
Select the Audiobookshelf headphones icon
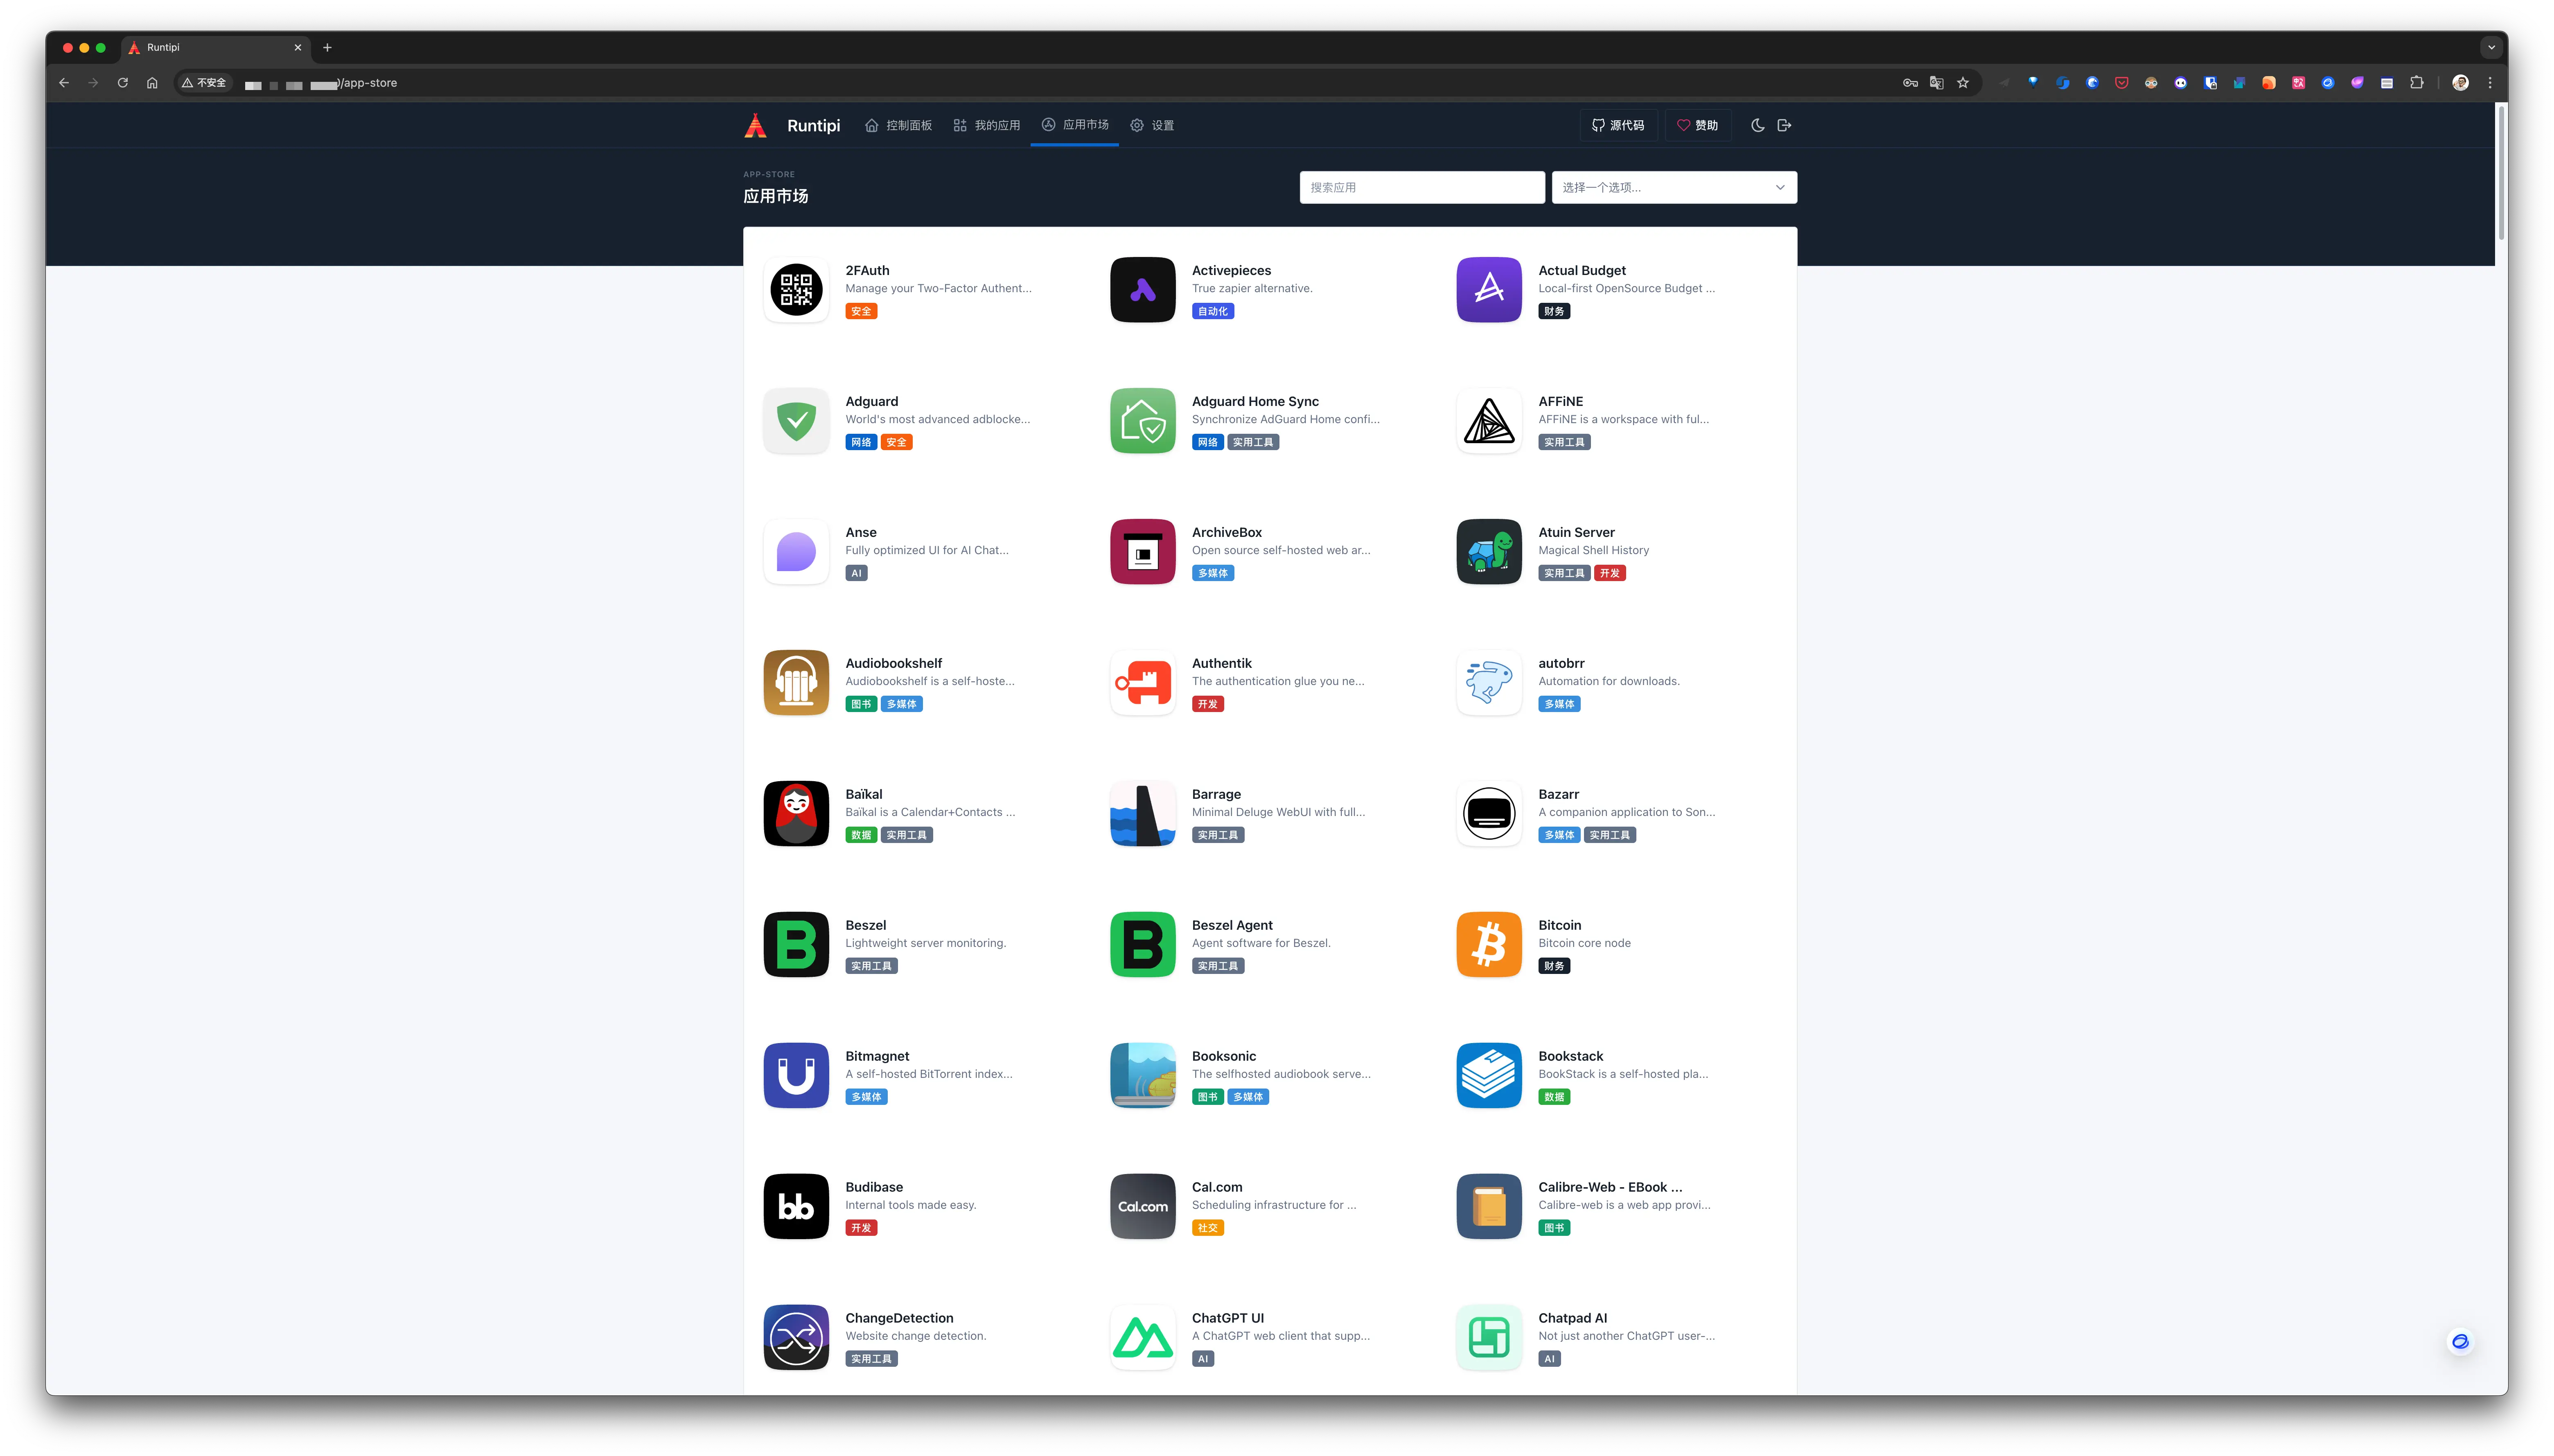click(796, 683)
